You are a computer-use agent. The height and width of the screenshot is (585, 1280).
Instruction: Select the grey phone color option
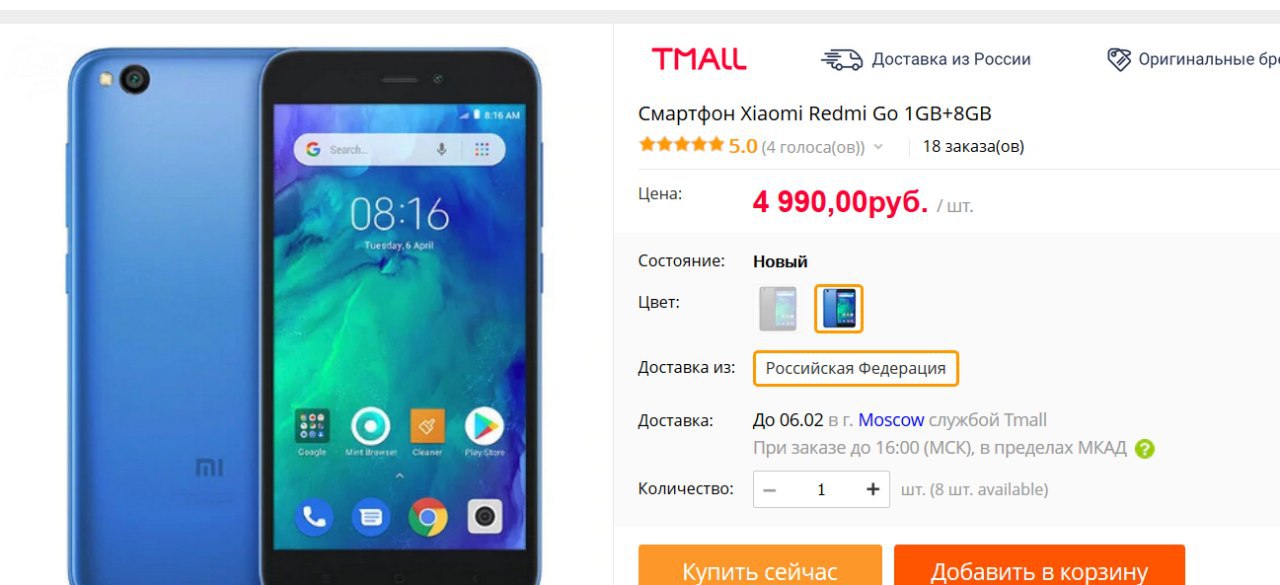click(x=778, y=309)
